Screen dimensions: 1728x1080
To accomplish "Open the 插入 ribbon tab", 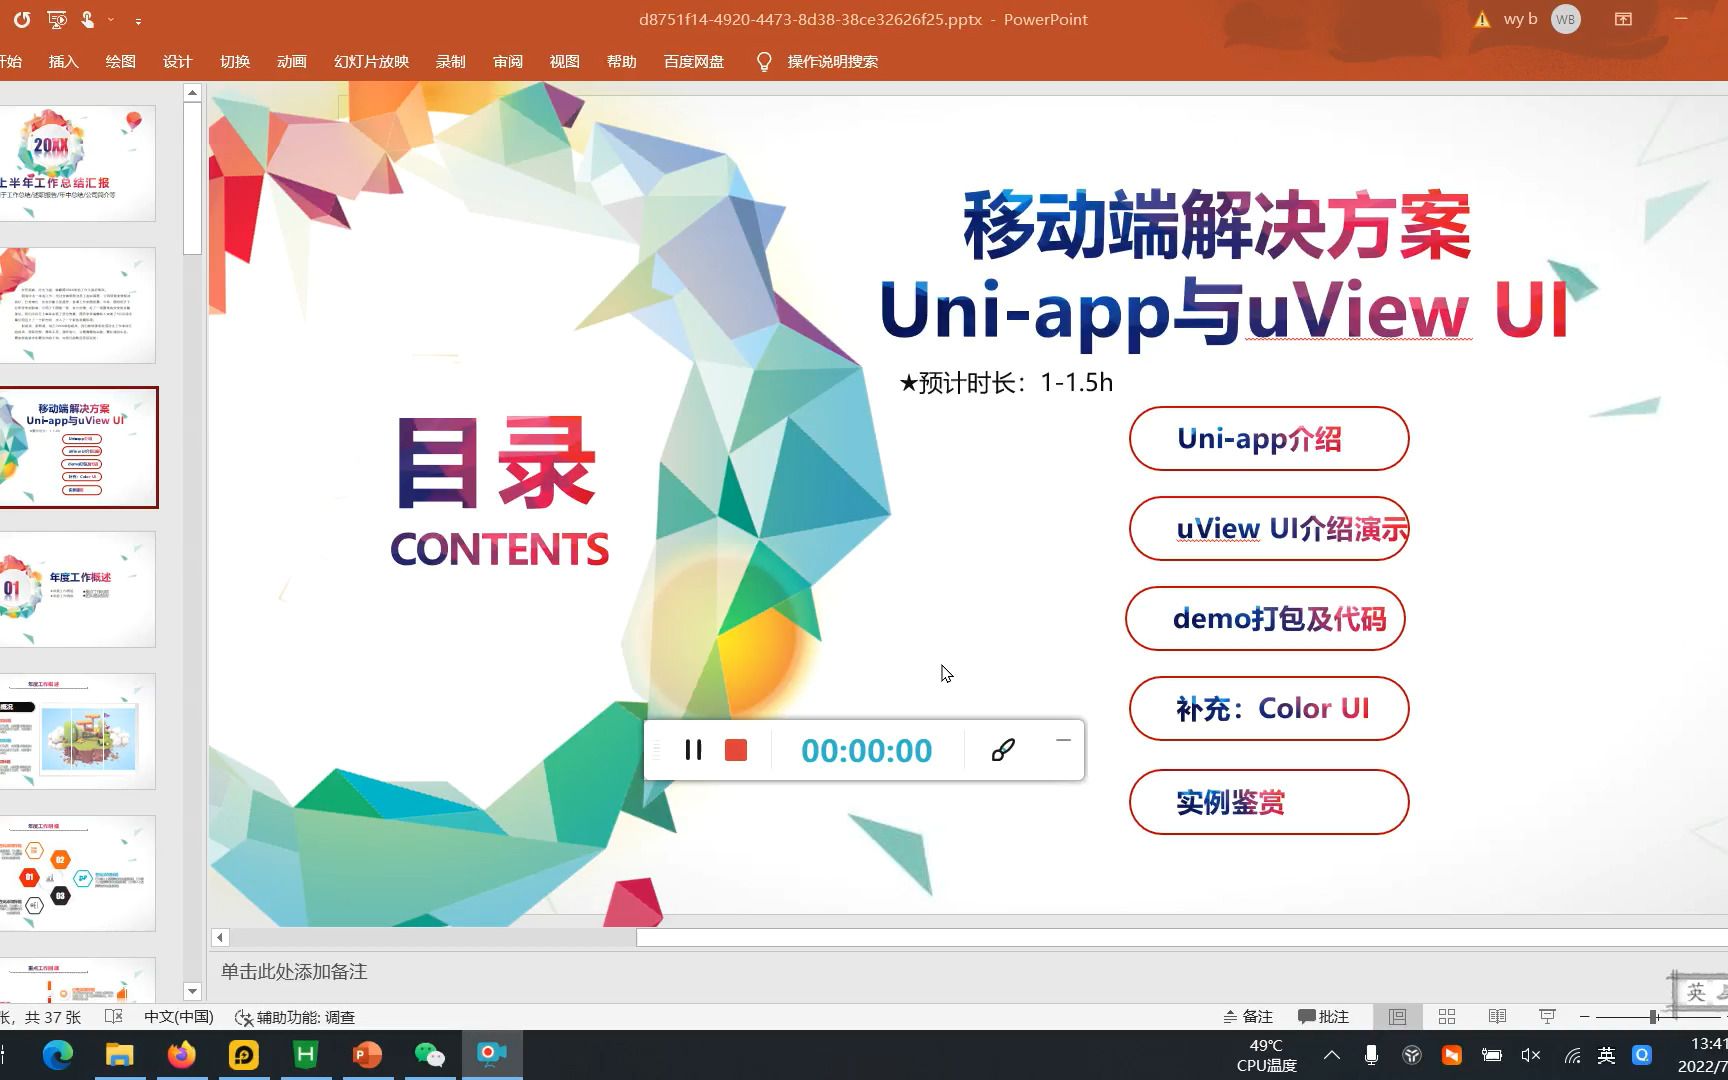I will point(63,62).
